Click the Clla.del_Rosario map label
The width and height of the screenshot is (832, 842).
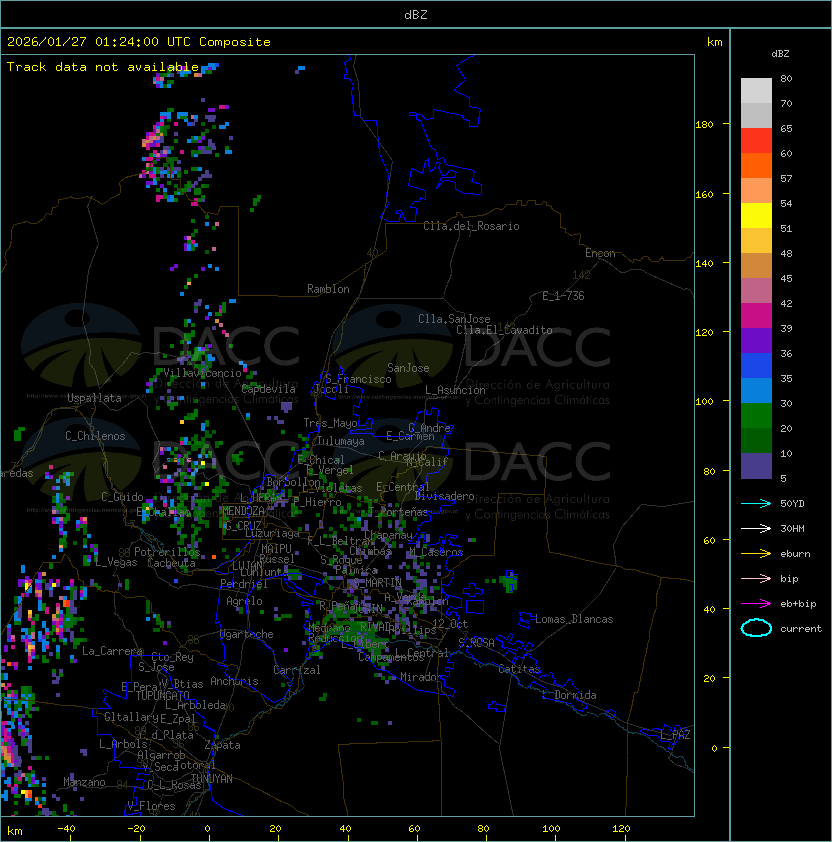(470, 226)
